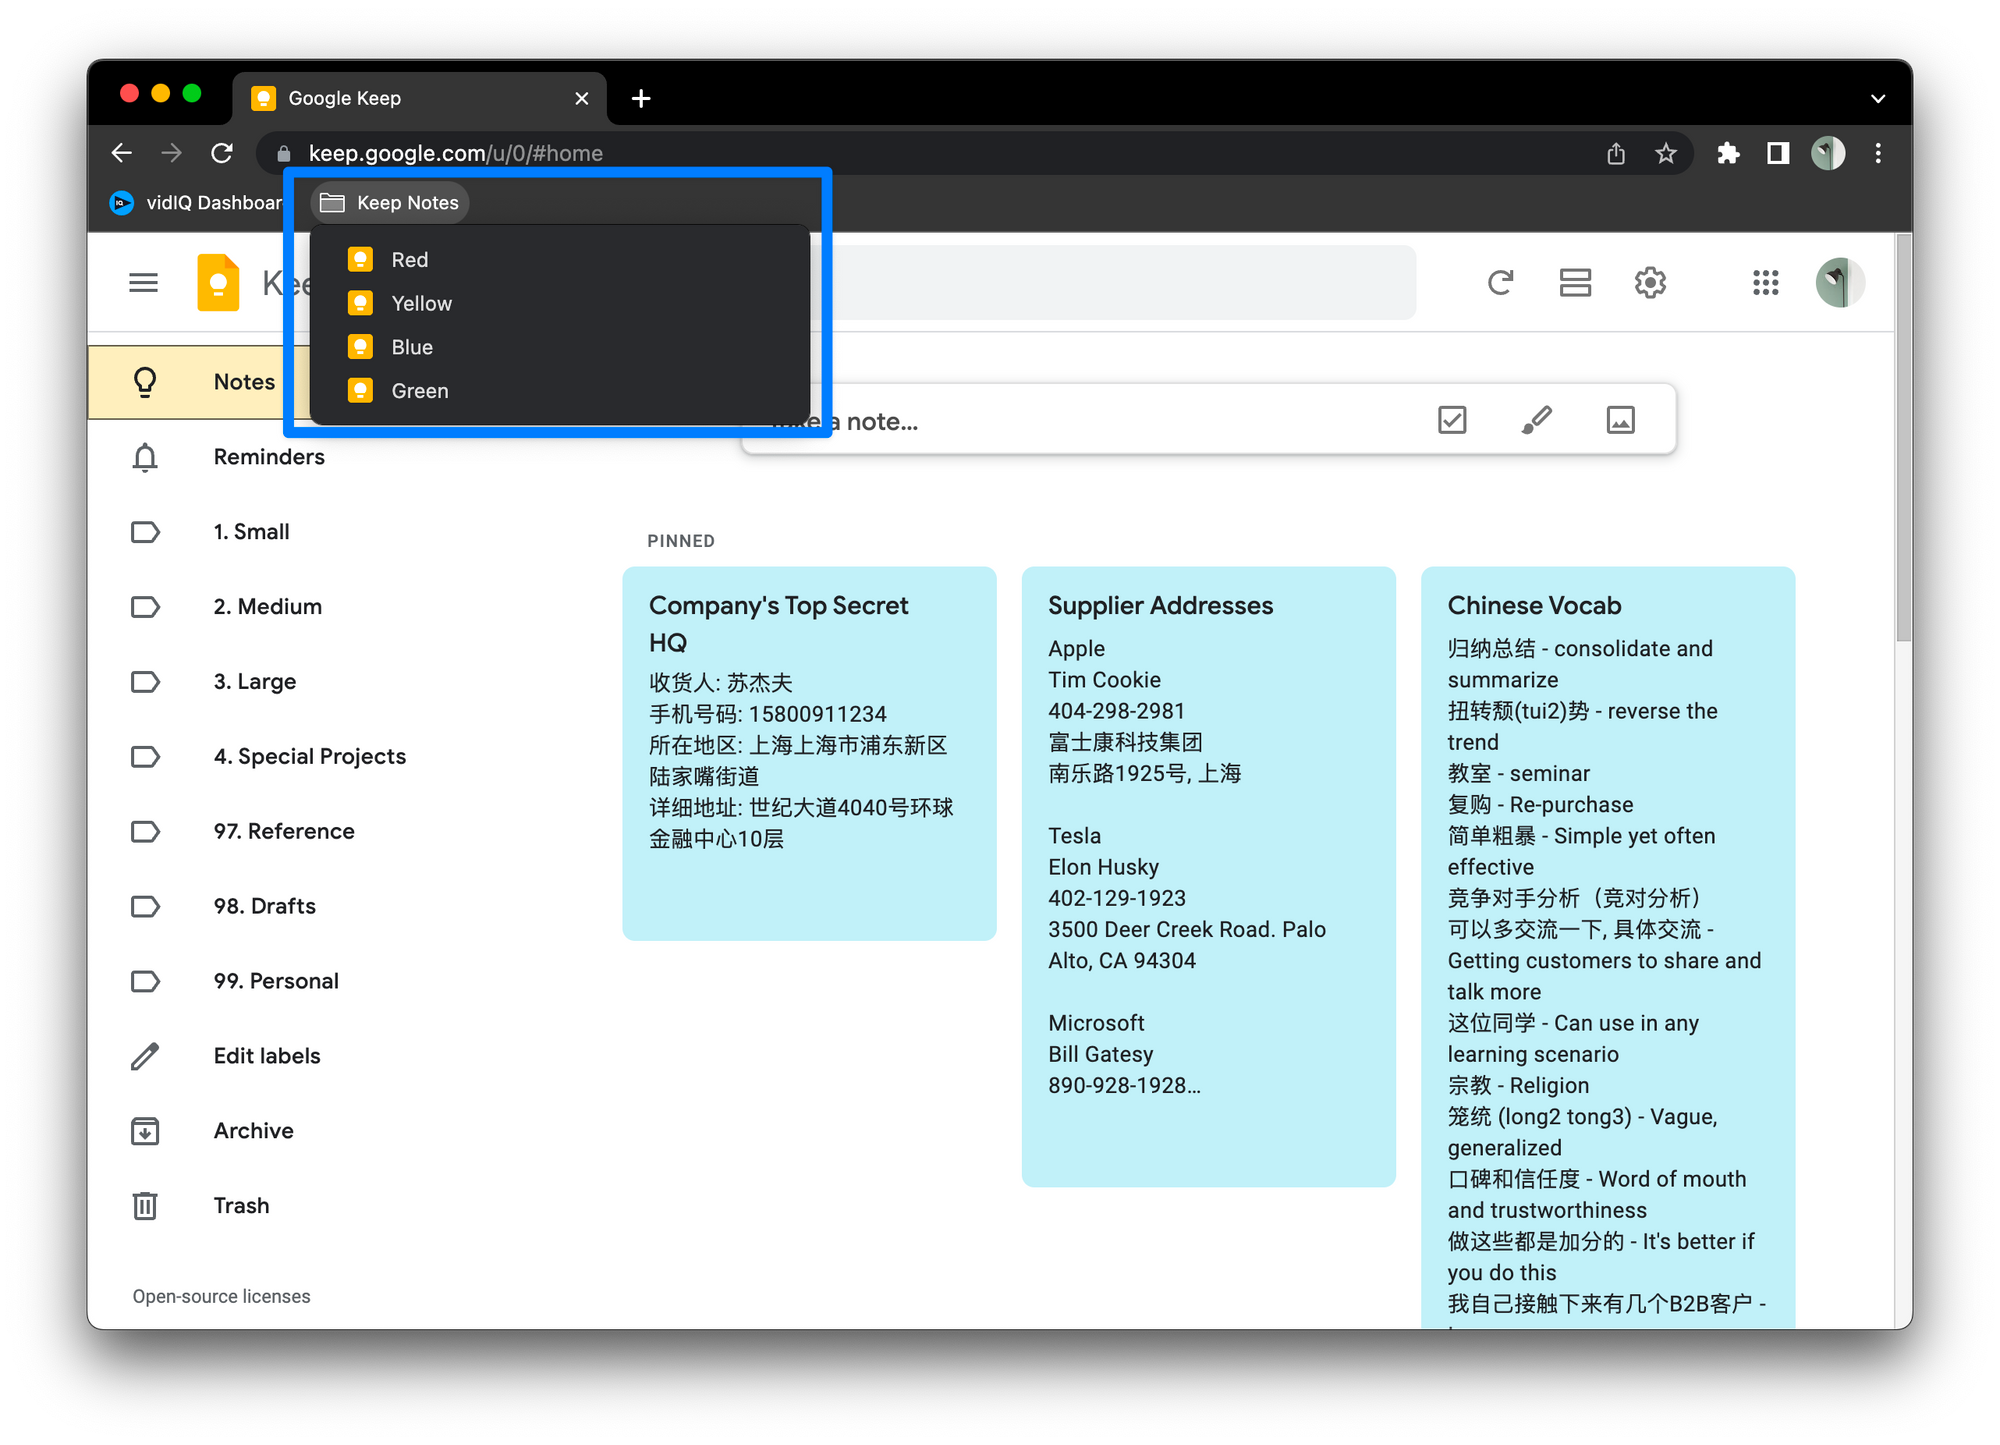2000x1445 pixels.
Task: Click the Open-source licenses link
Action: point(221,1297)
